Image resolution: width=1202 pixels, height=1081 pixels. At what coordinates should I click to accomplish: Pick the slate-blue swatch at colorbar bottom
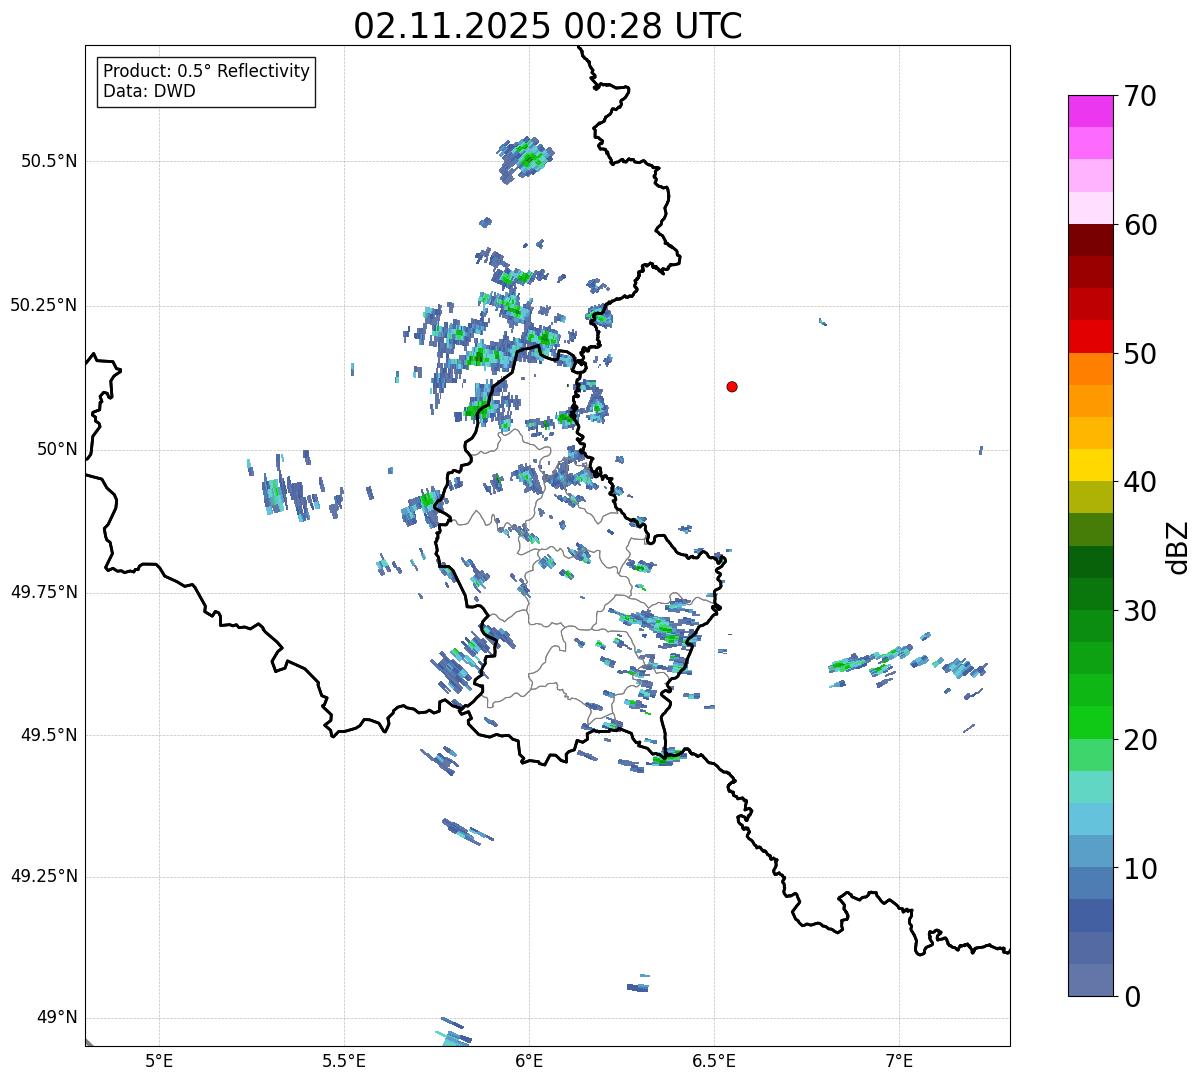coord(1090,980)
